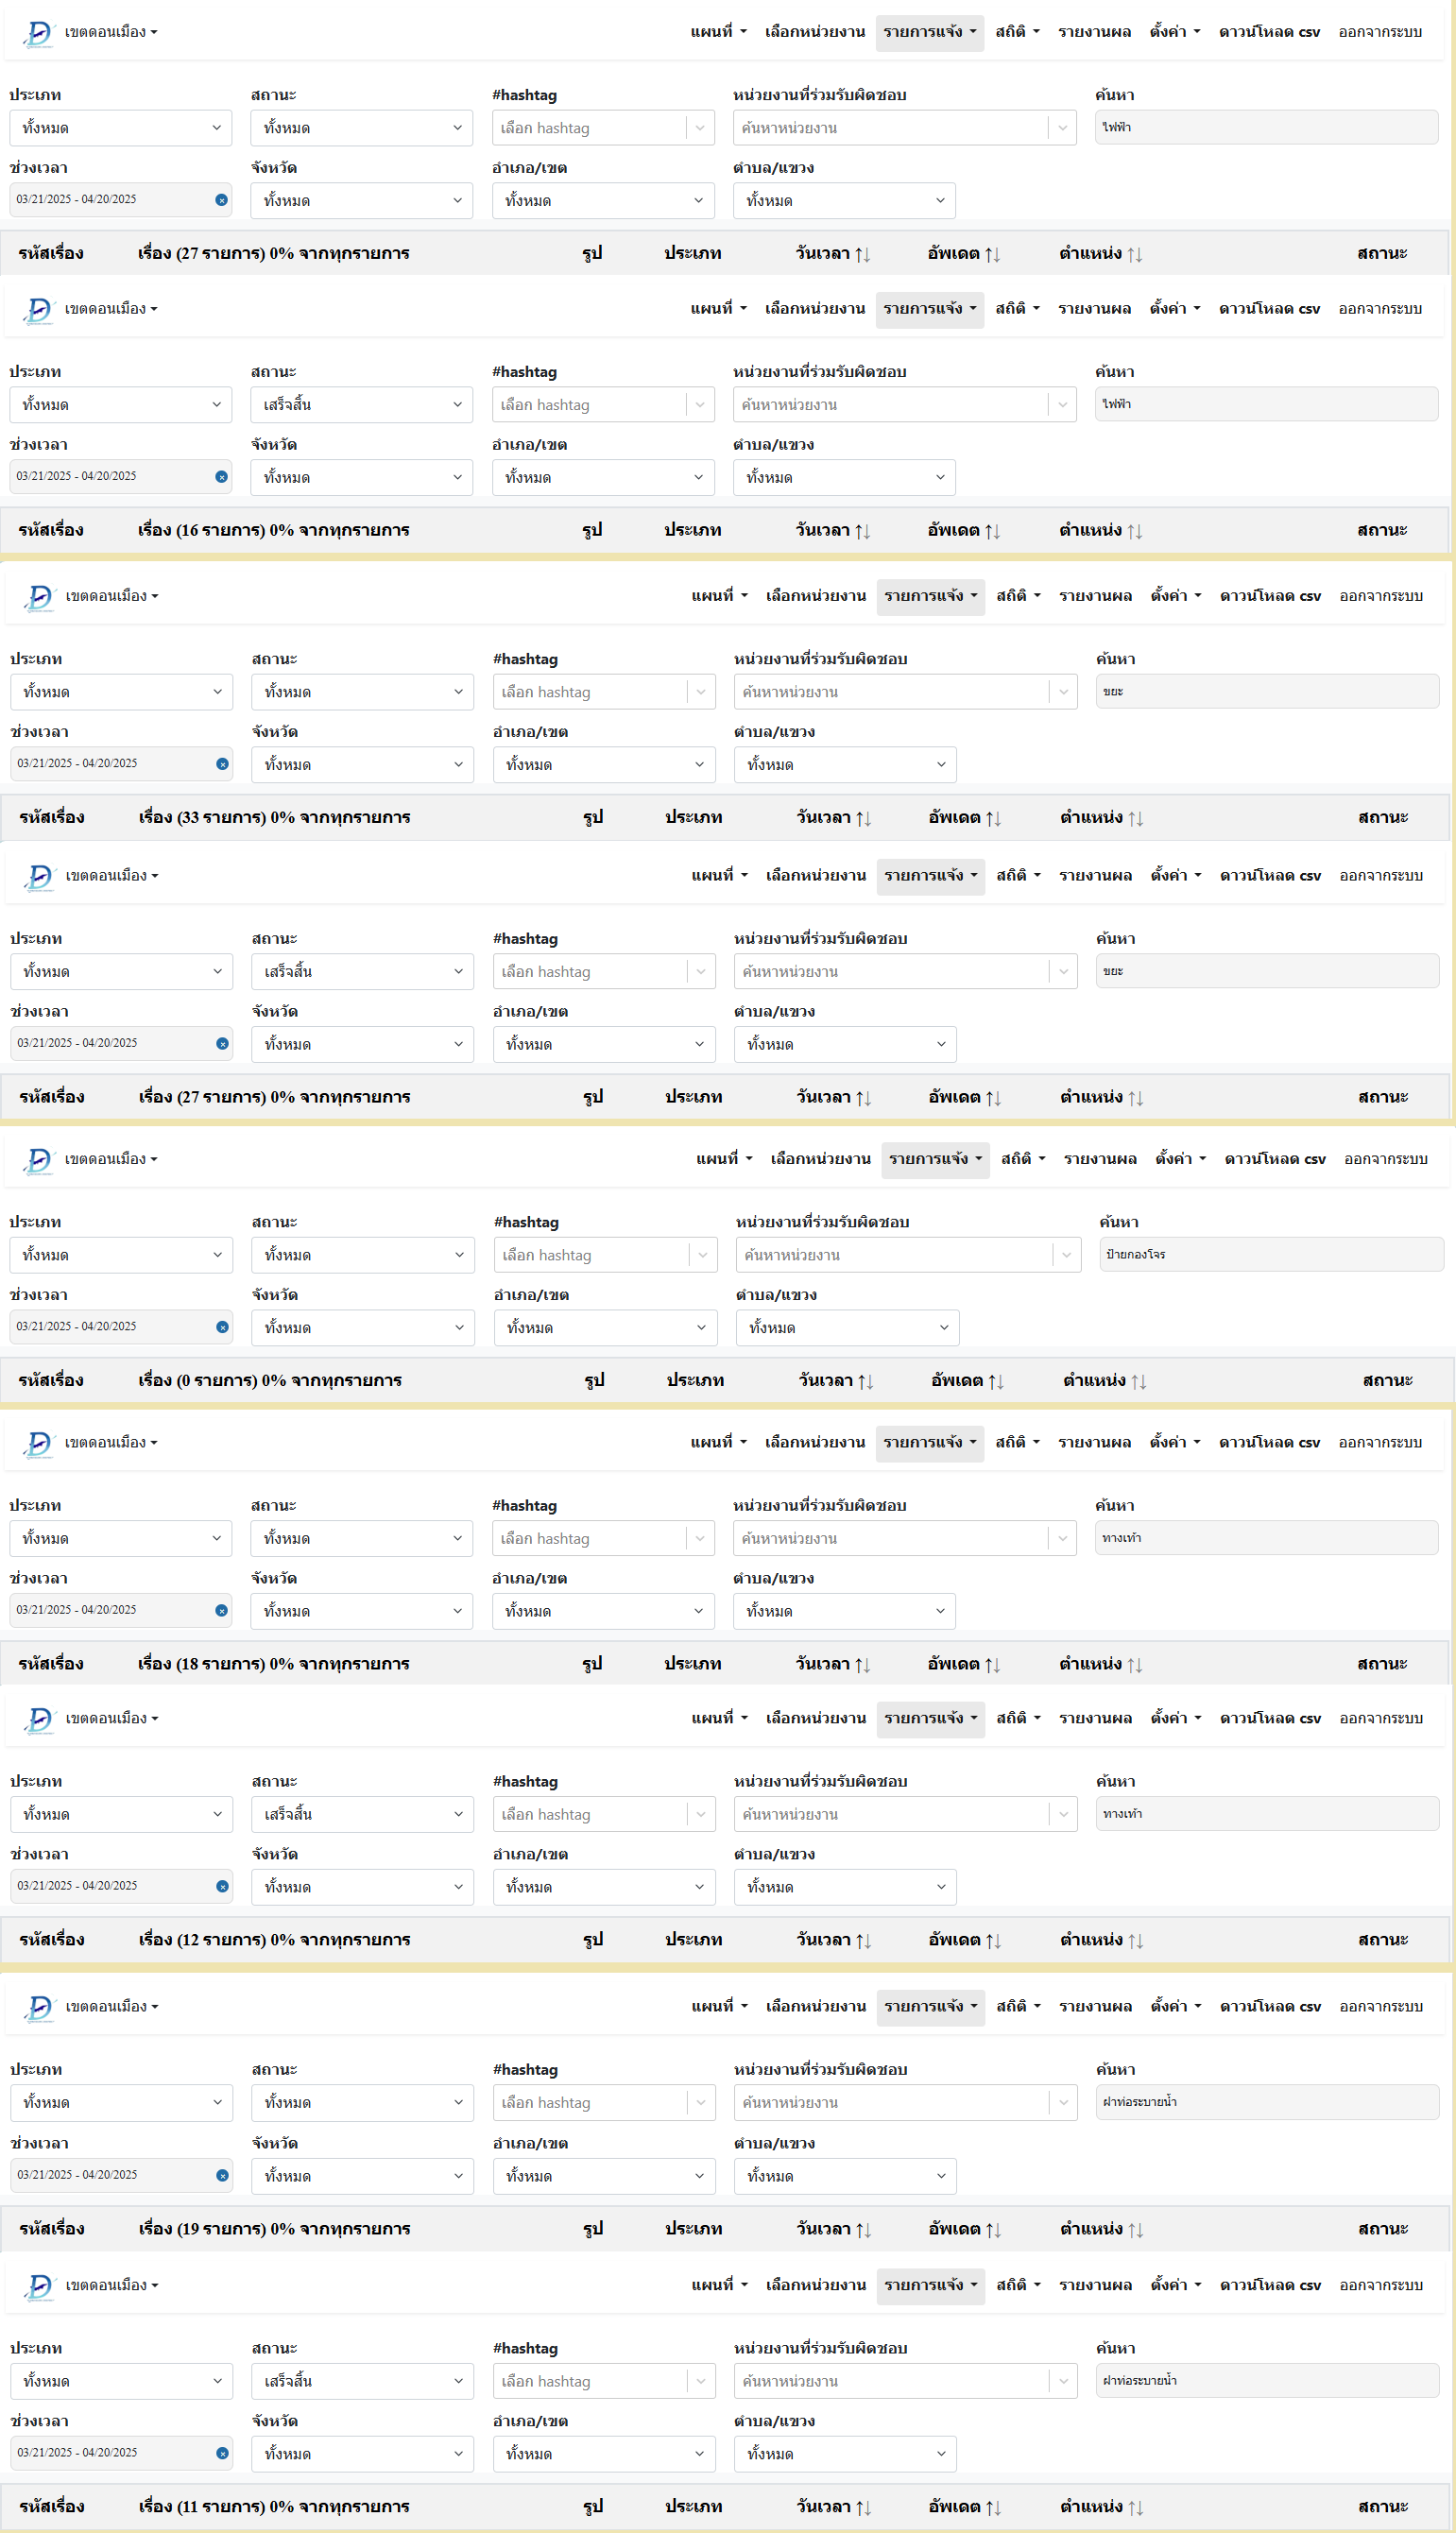1456x2533 pixels.
Task: Click ดาวน์โหลด csv in the 12 รายการ panel
Action: point(1270,1718)
